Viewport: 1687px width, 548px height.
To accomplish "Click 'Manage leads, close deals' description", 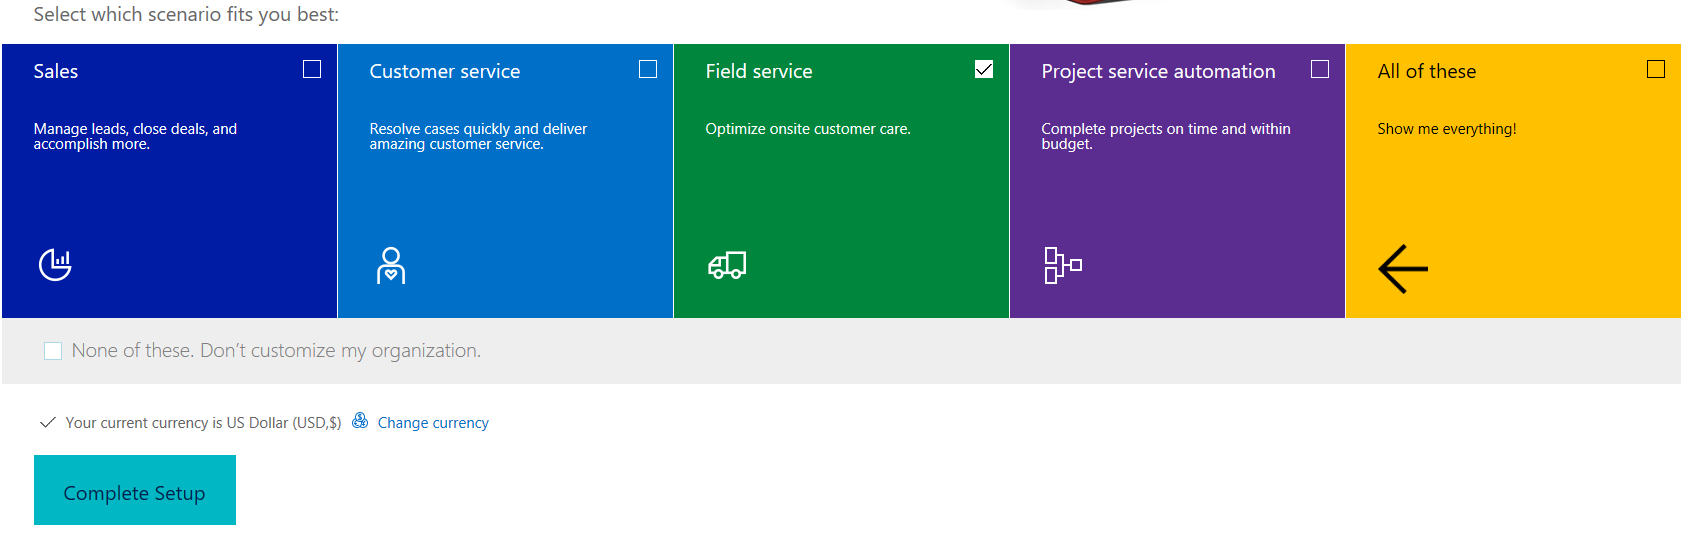I will (135, 136).
